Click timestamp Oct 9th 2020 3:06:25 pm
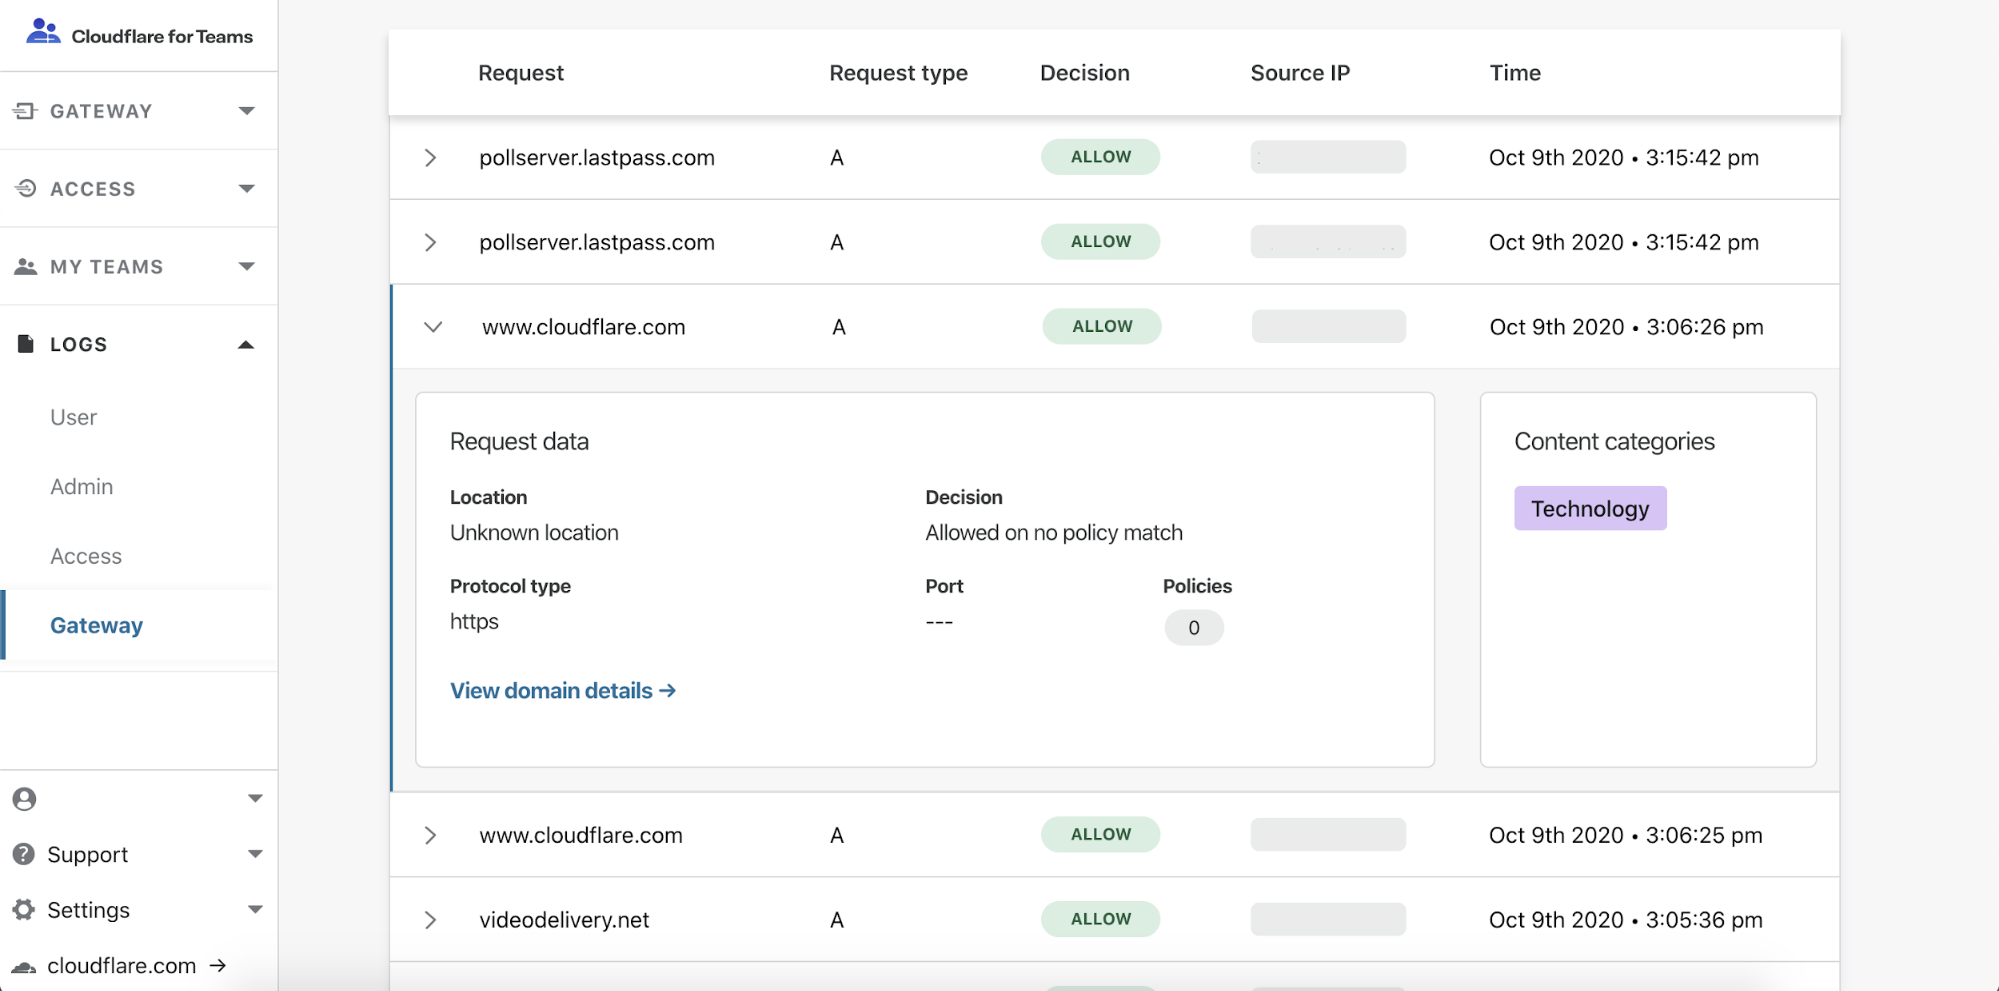Screen dimensions: 1999x991 click(1626, 835)
